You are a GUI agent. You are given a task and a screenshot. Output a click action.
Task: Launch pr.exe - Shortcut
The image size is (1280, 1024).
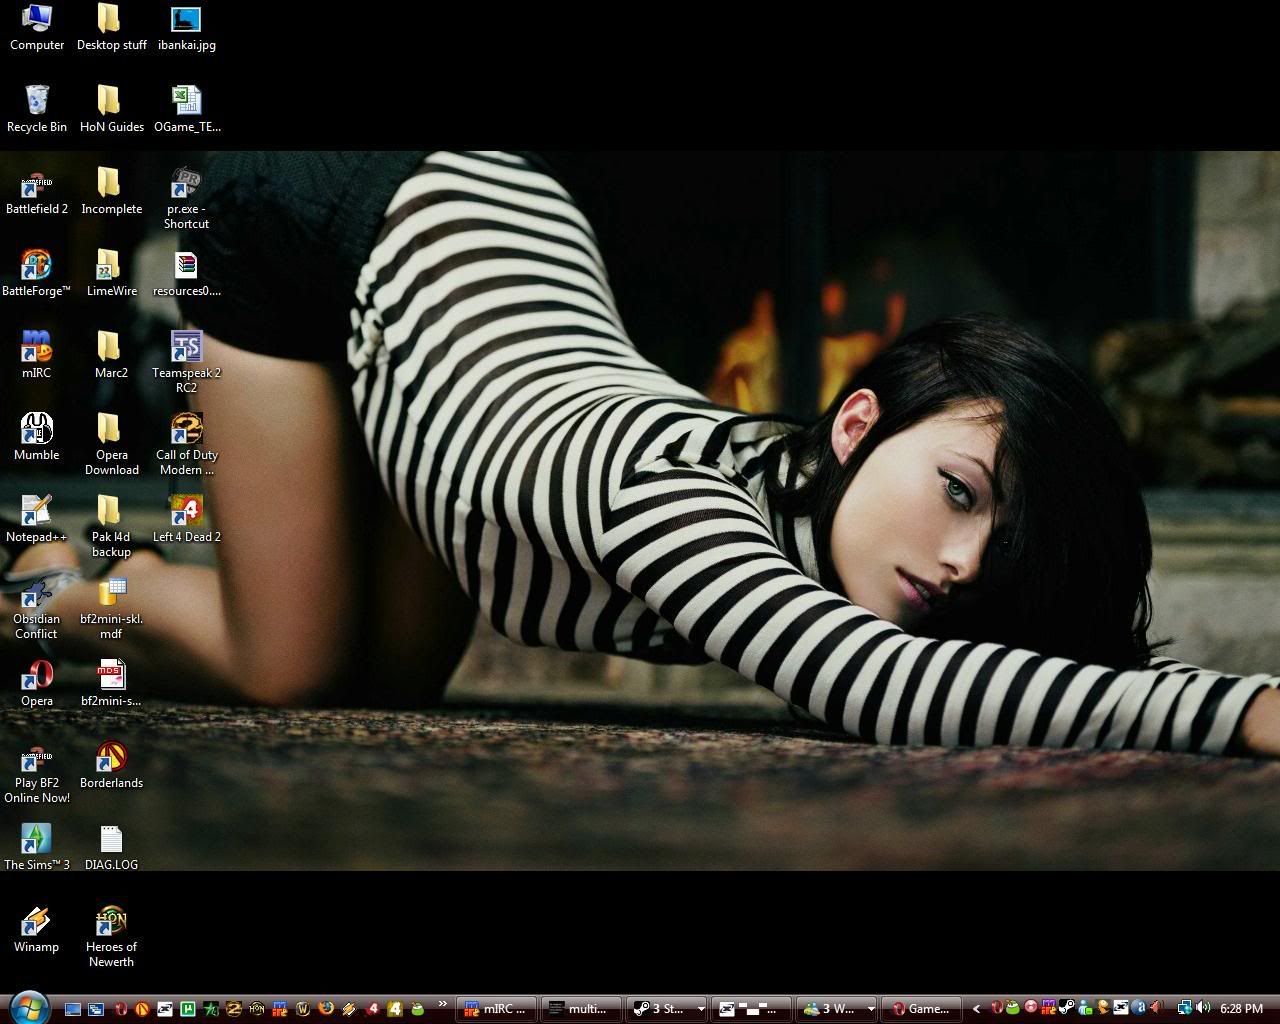pyautogui.click(x=186, y=198)
